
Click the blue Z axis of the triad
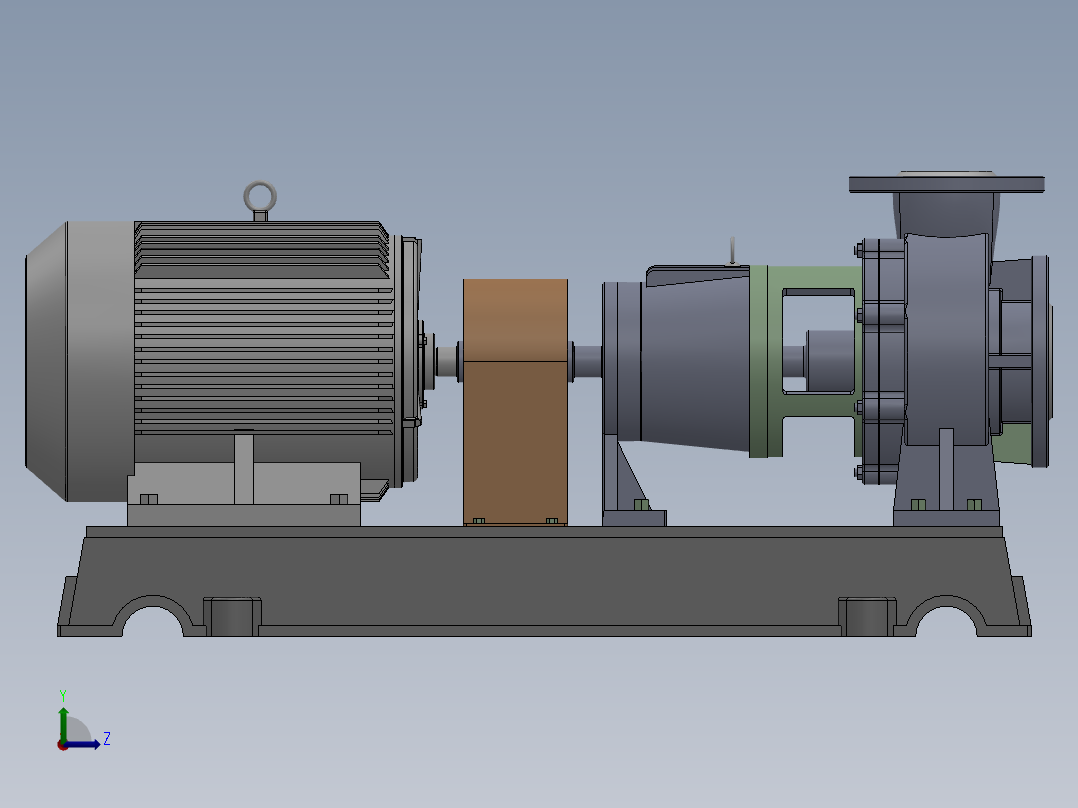[82, 744]
